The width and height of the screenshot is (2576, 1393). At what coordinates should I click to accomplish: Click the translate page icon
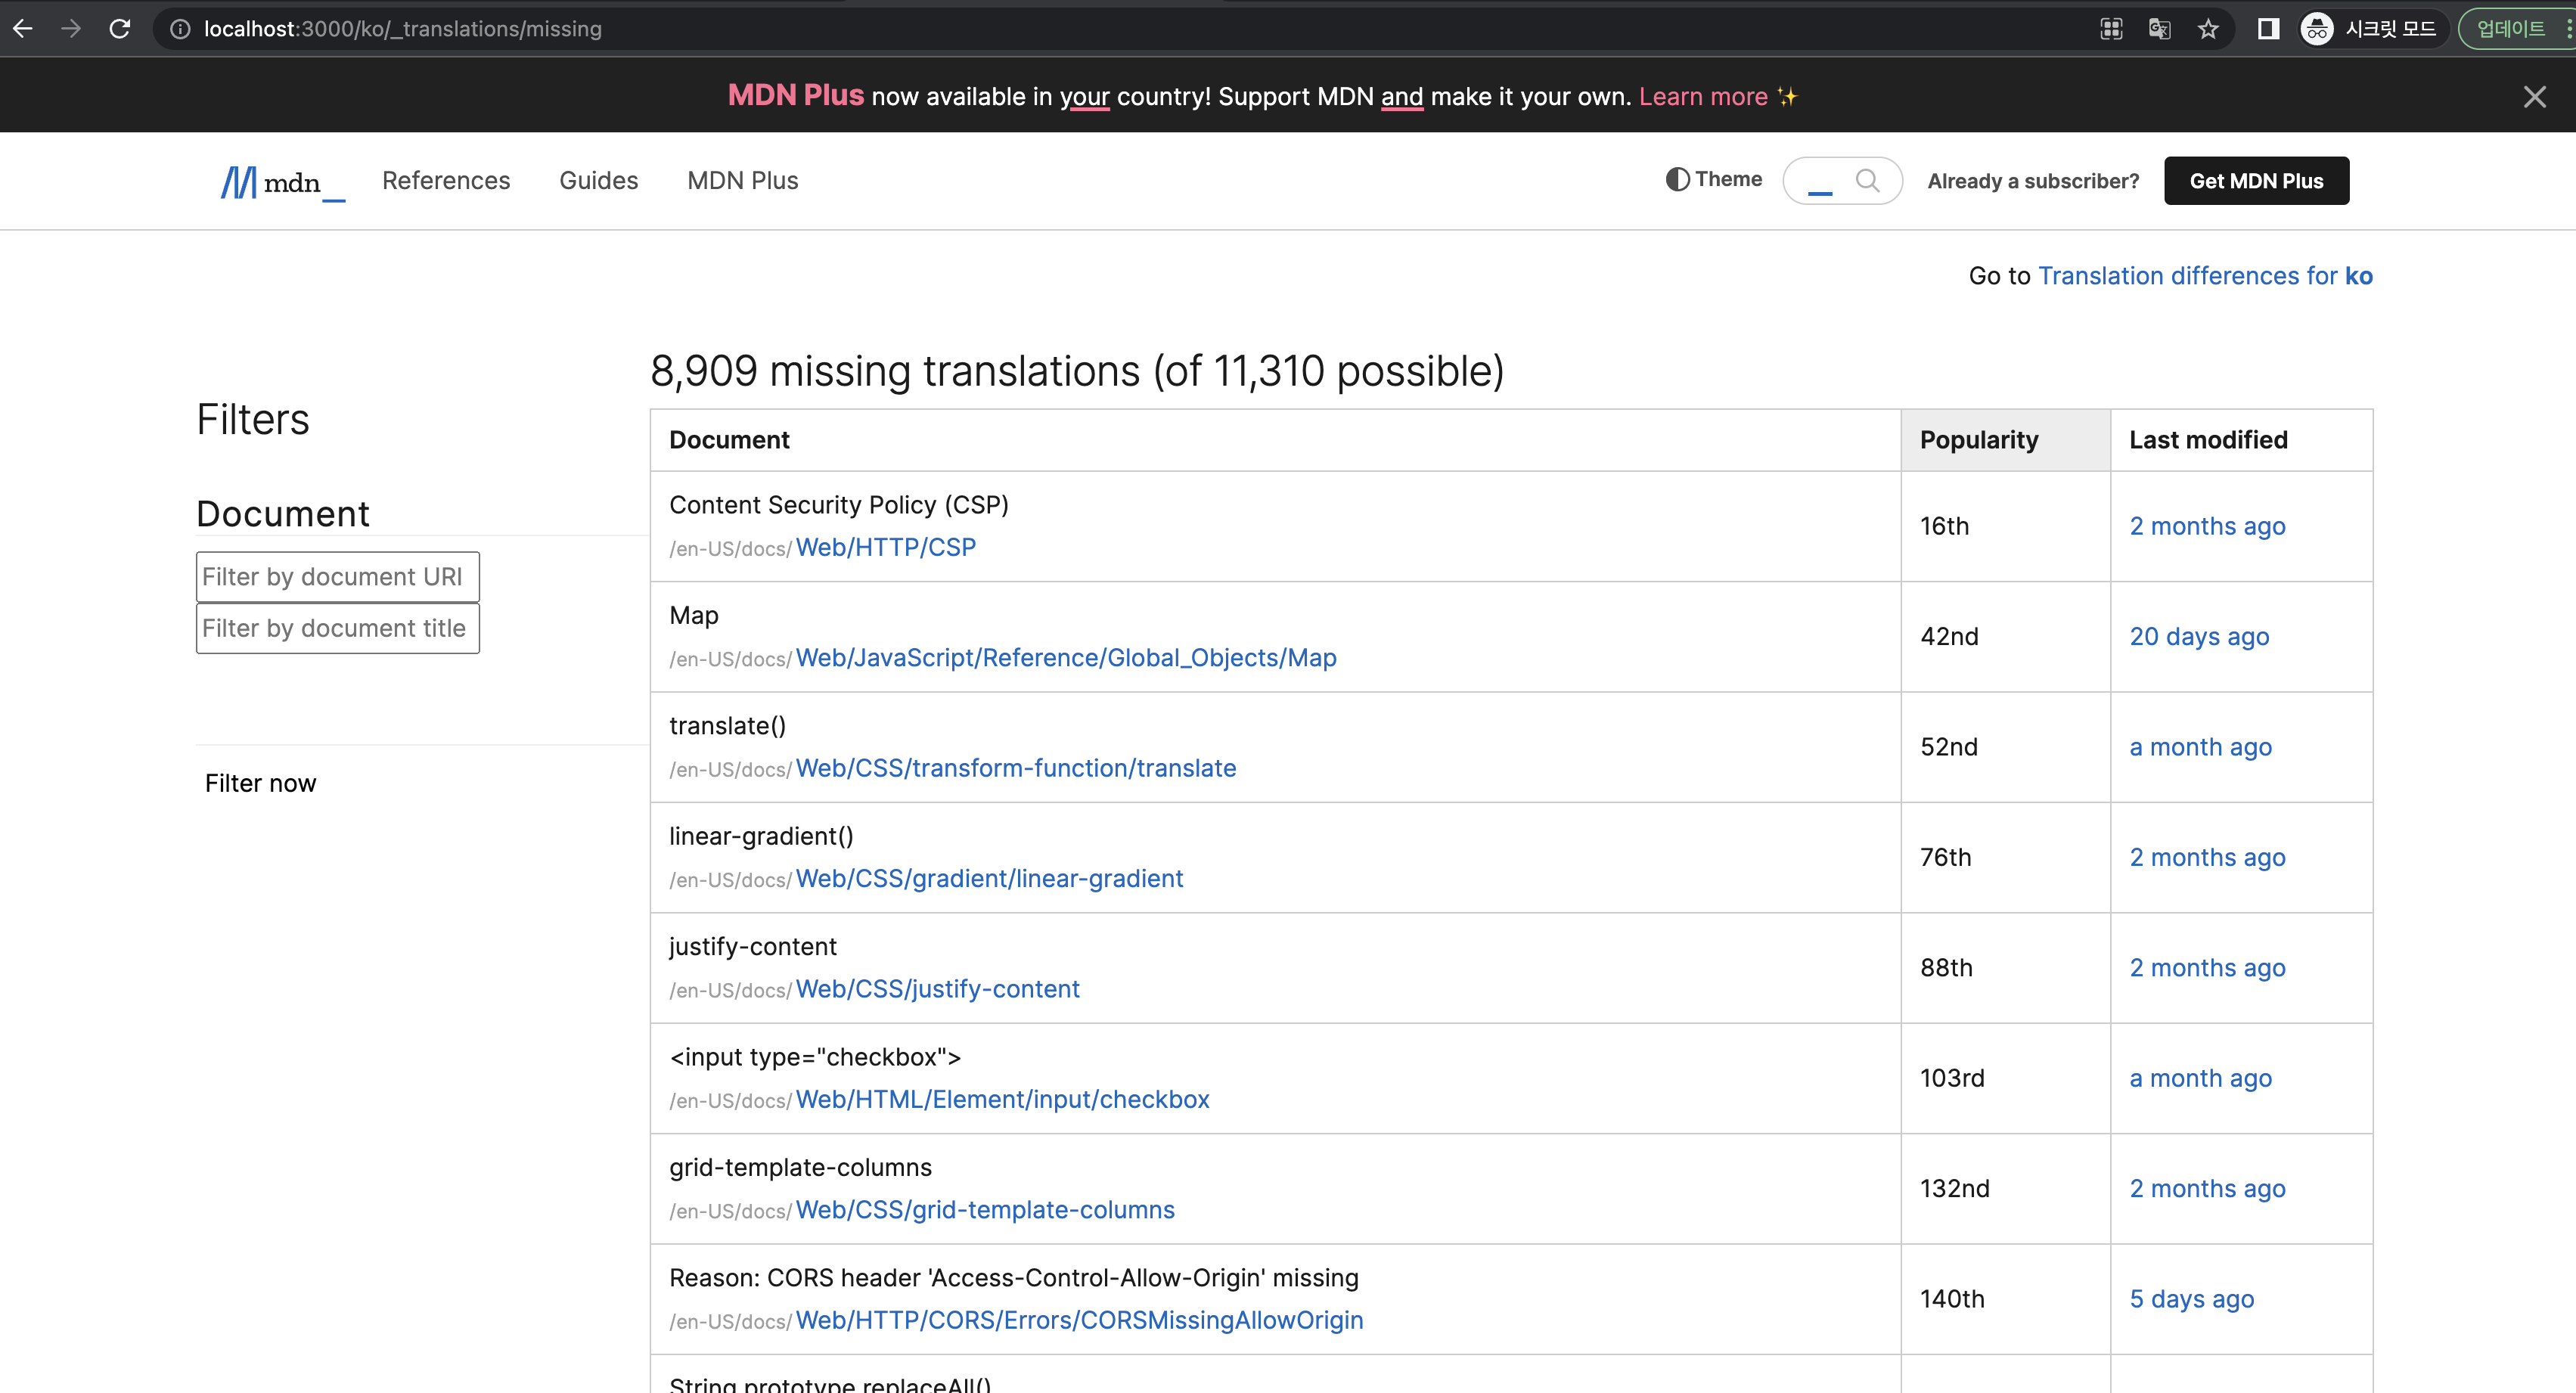click(x=2159, y=29)
